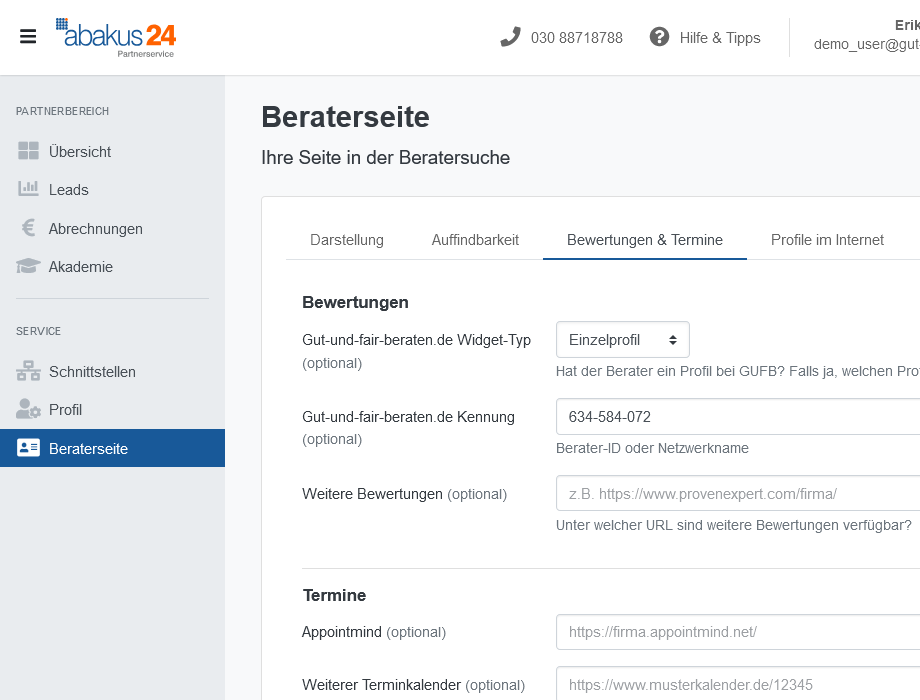Open the Einzelprofil widget type dropdown
Viewport: 920px width, 700px height.
coord(623,340)
